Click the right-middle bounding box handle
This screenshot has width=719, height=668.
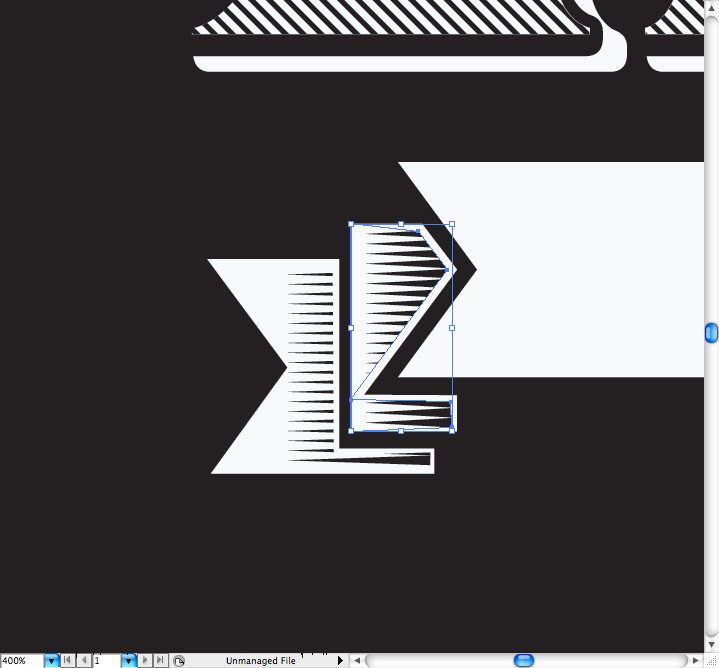click(x=452, y=328)
